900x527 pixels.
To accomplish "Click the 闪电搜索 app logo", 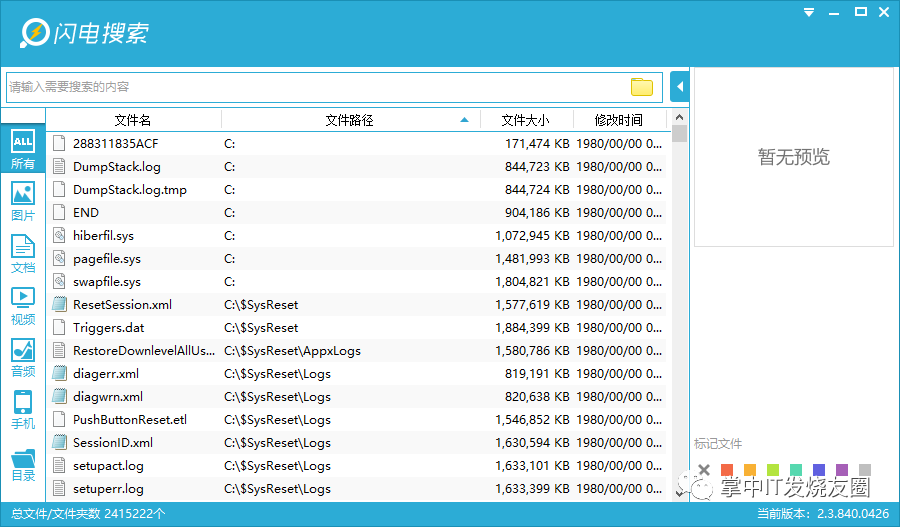I will pos(84,33).
